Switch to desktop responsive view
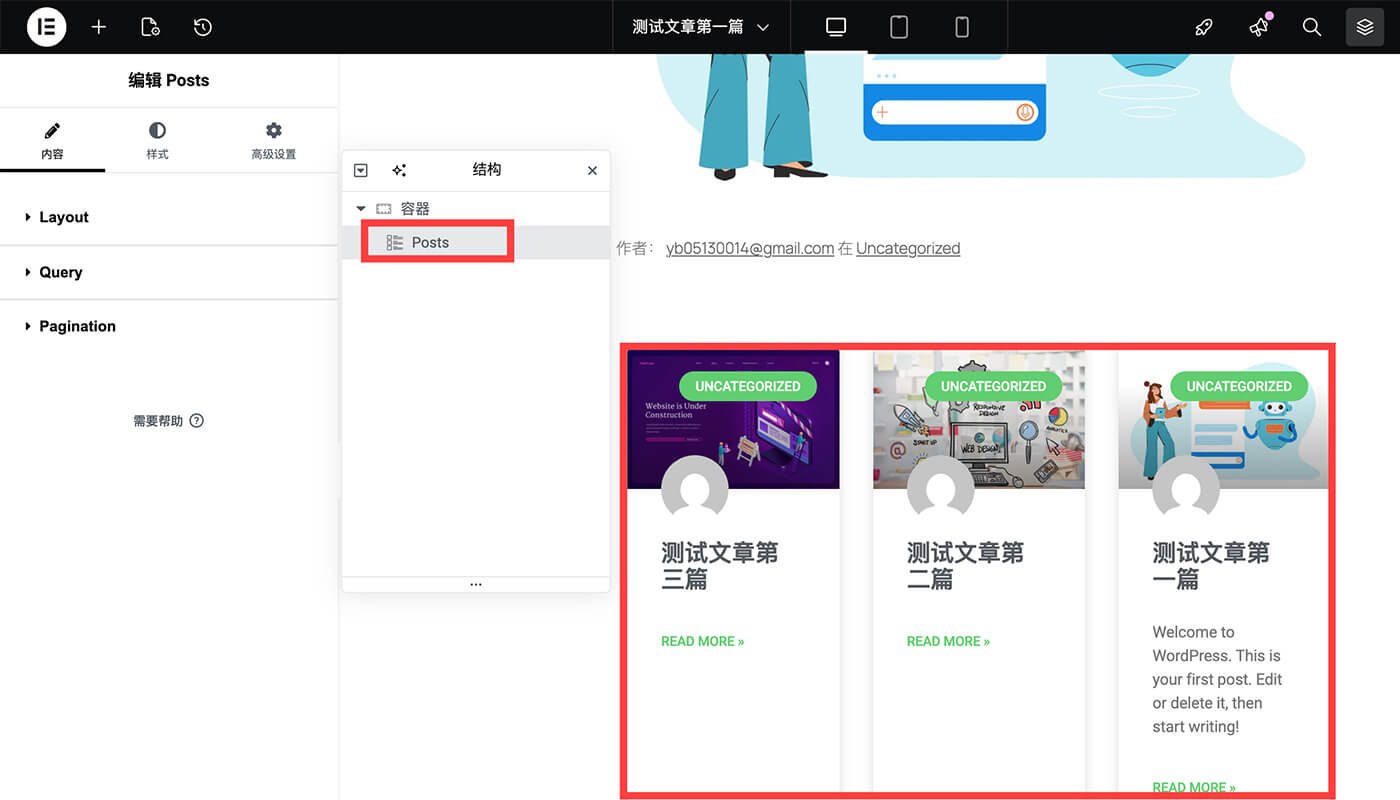The height and width of the screenshot is (800, 1400). 835,27
